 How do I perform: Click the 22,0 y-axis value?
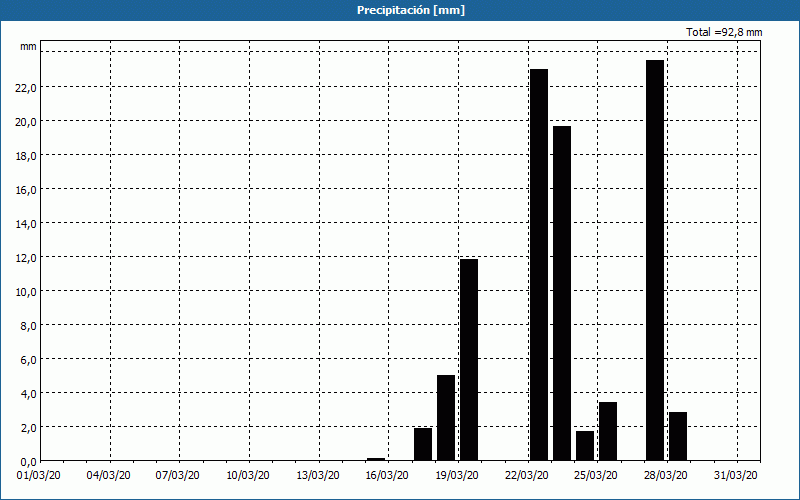coord(26,88)
